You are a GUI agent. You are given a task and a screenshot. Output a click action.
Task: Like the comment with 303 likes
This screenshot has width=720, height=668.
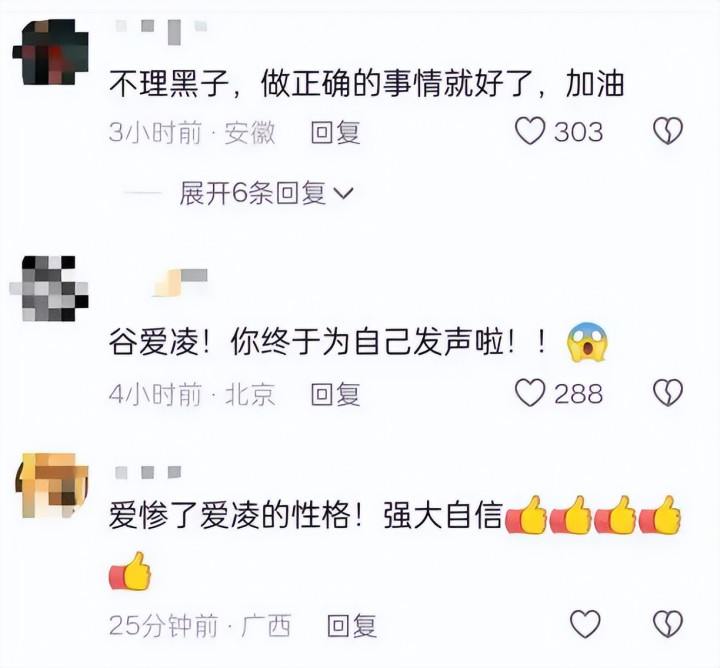(530, 131)
